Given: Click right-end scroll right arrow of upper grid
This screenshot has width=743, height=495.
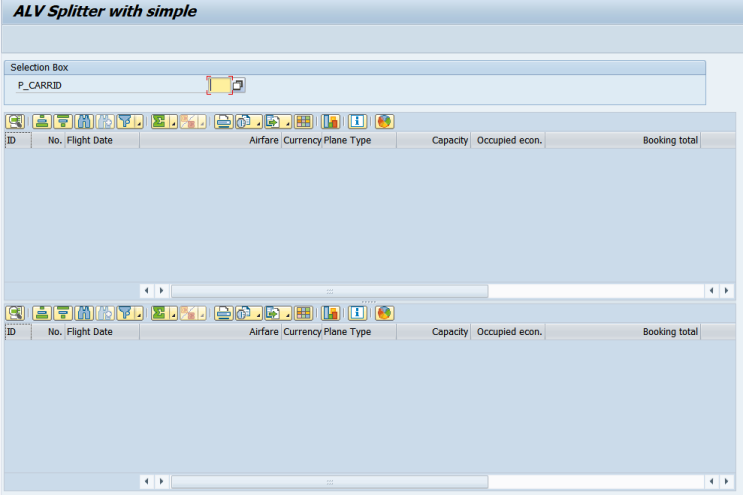Looking at the screenshot, I should coord(726,291).
